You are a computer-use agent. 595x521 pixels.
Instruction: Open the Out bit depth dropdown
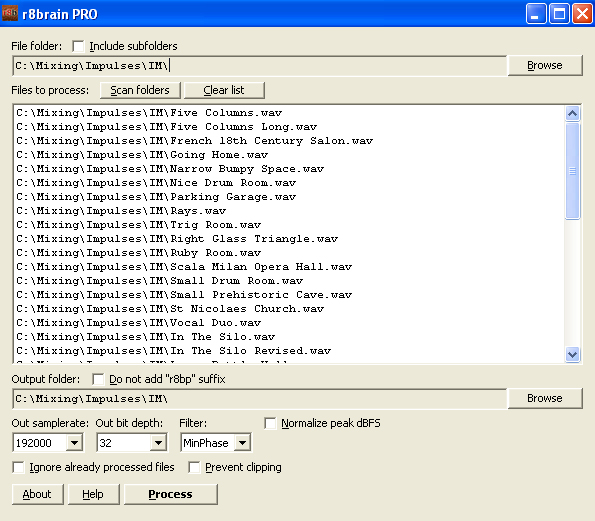[158, 443]
